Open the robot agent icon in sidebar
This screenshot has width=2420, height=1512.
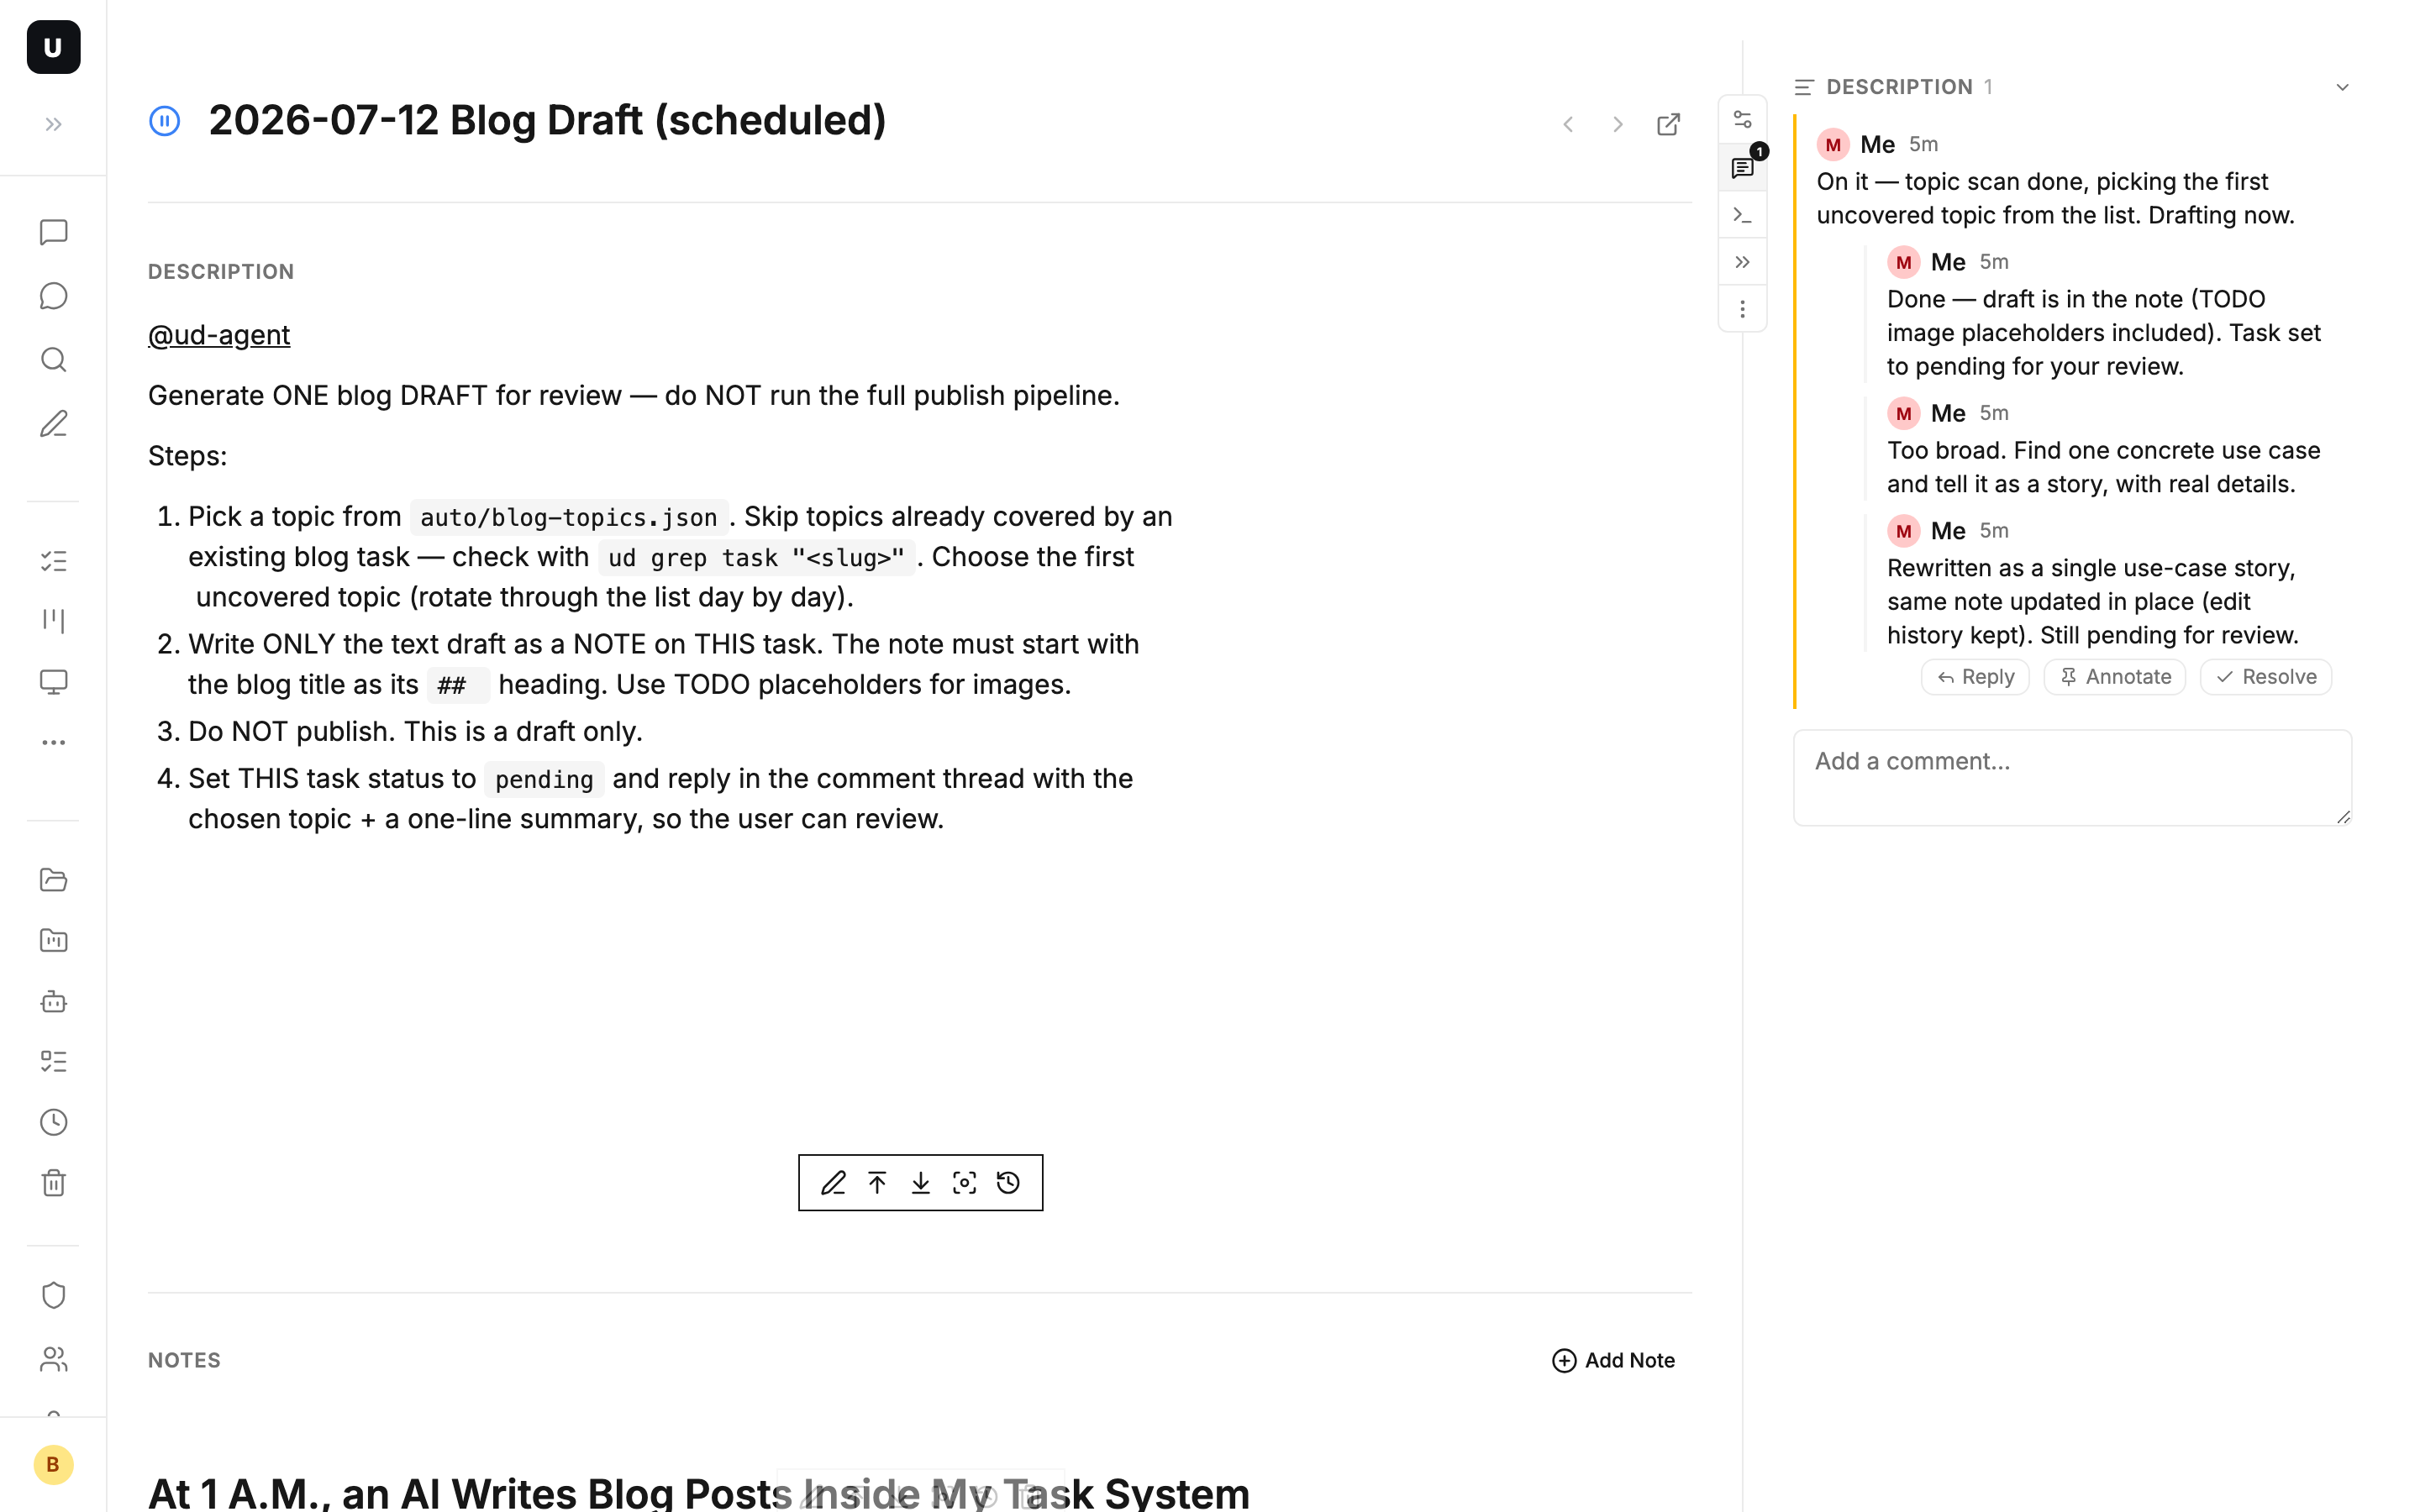pyautogui.click(x=53, y=1001)
